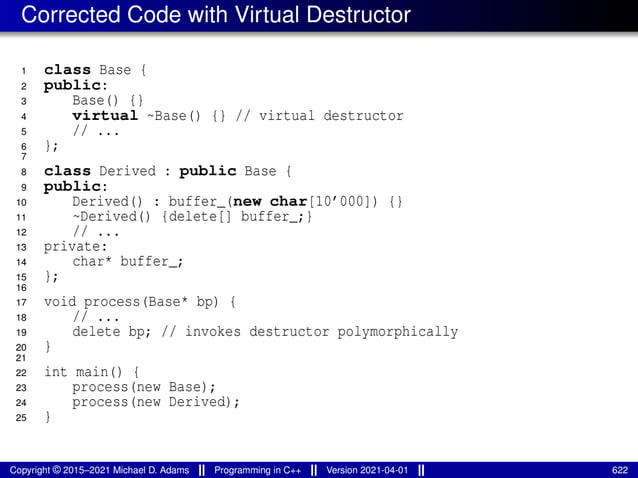The width and height of the screenshot is (638, 478).
Task: Click the '~Derived() {delete[] buffer_;}' line
Action: pyautogui.click(x=192, y=216)
